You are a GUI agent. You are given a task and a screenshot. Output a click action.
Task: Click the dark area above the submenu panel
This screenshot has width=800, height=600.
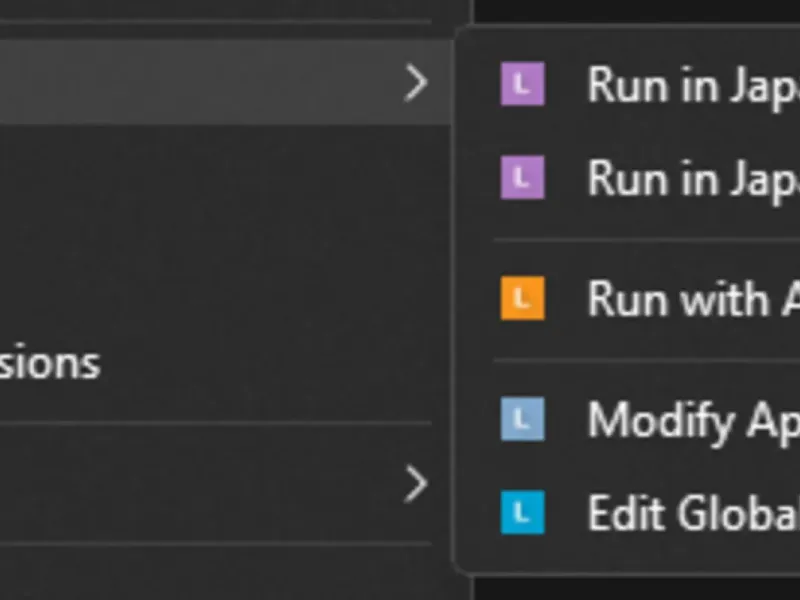pos(640,10)
